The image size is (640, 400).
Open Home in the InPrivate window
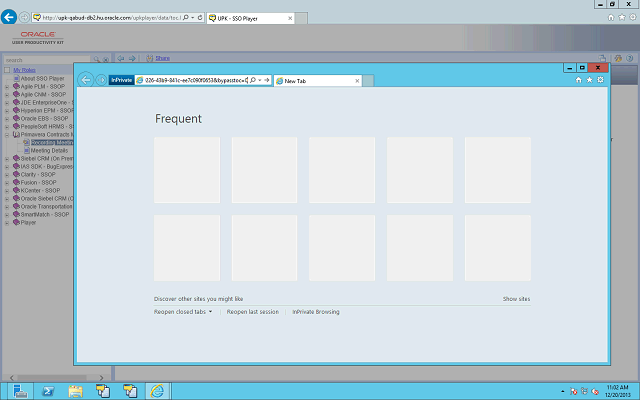click(578, 80)
